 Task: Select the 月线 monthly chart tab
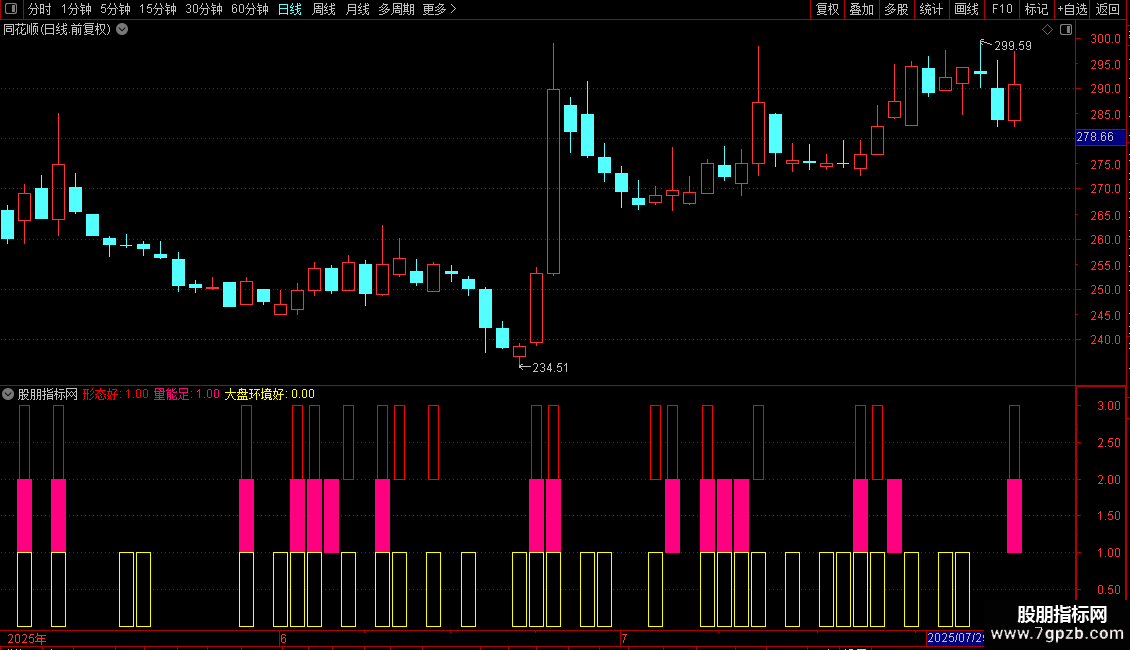tap(357, 9)
